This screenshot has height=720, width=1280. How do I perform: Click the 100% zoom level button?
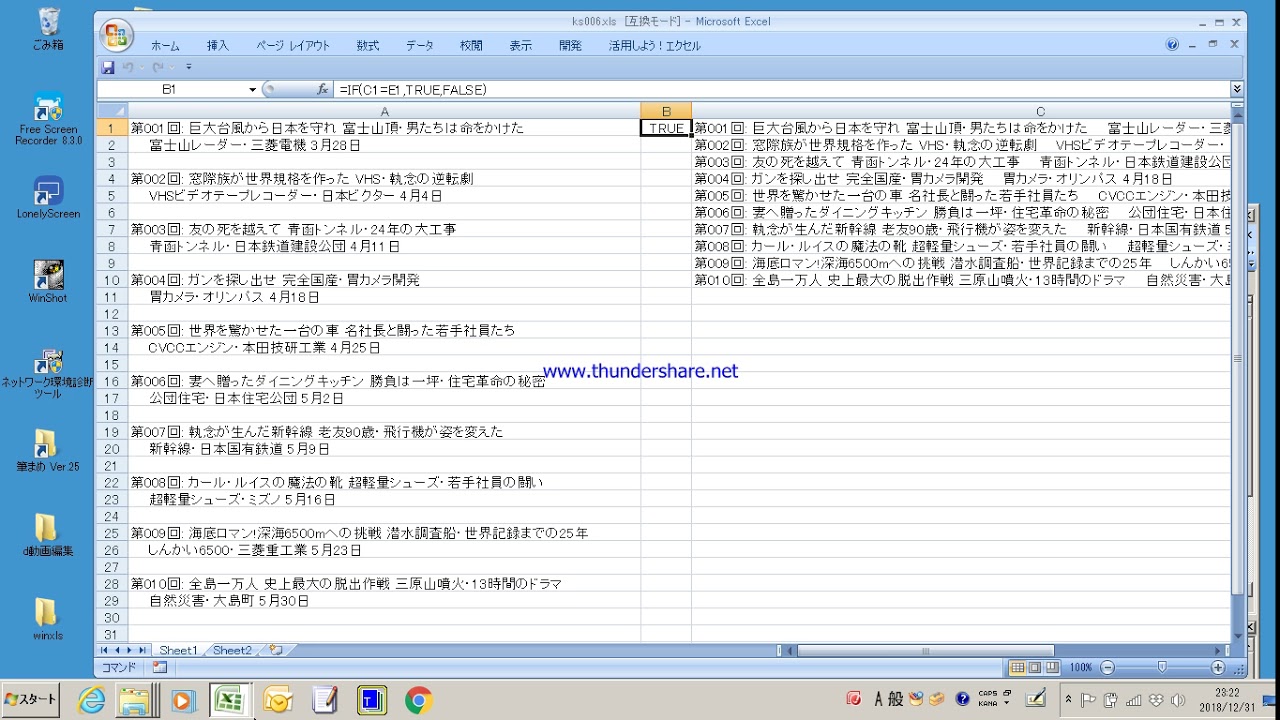(x=1081, y=667)
